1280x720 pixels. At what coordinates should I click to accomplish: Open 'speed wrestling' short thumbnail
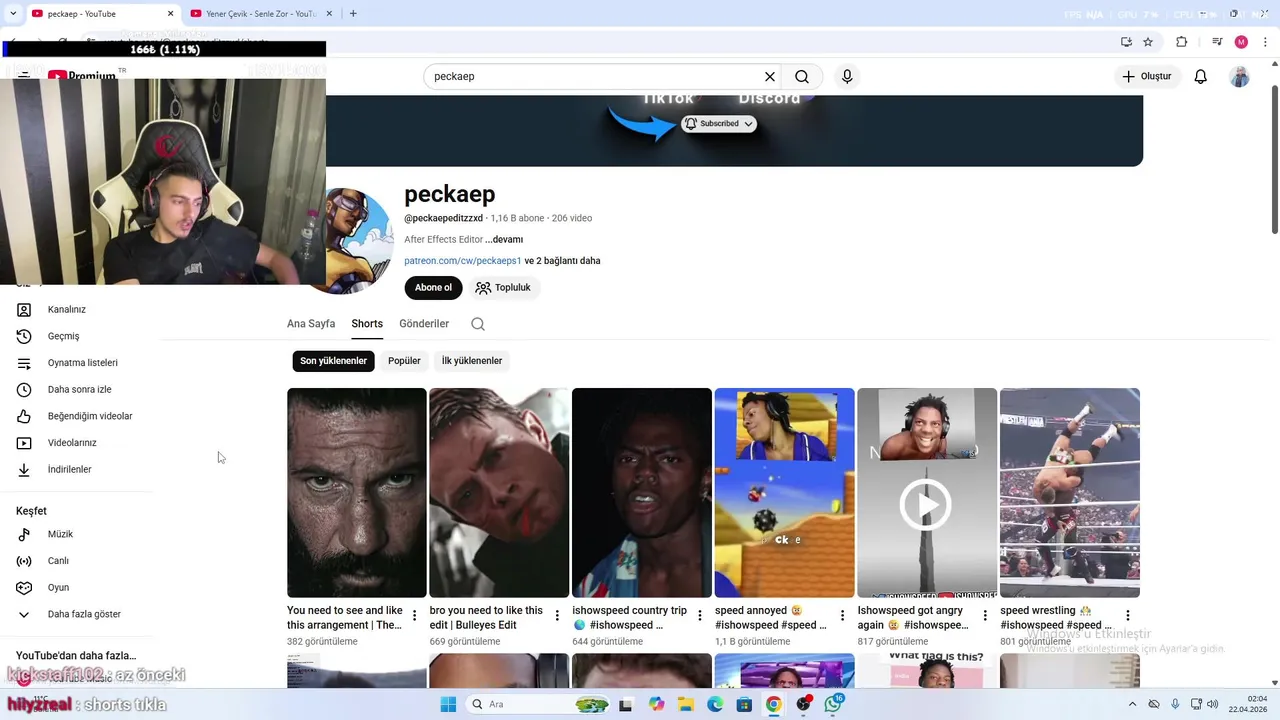(1070, 493)
